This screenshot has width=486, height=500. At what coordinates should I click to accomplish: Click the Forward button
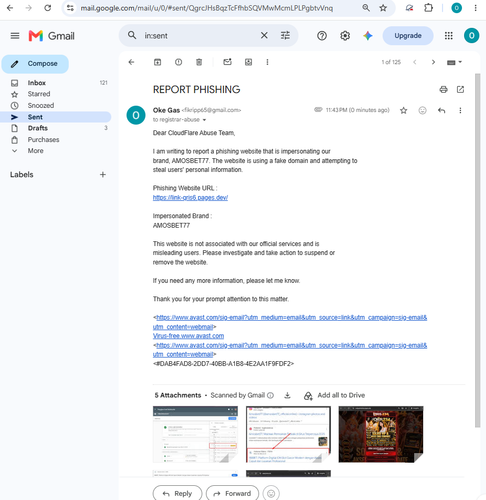tap(232, 493)
